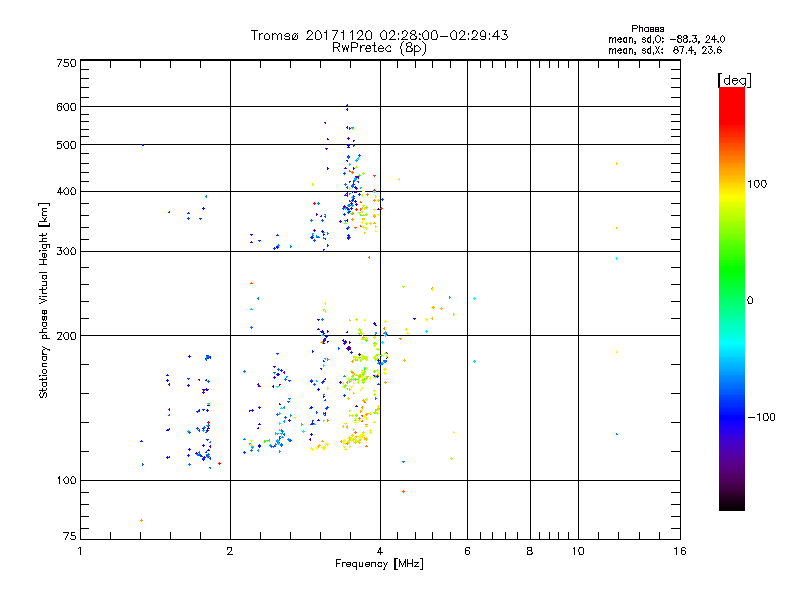The image size is (800, 600).
Task: Click the y-axis tick label '750'
Action: (66, 63)
